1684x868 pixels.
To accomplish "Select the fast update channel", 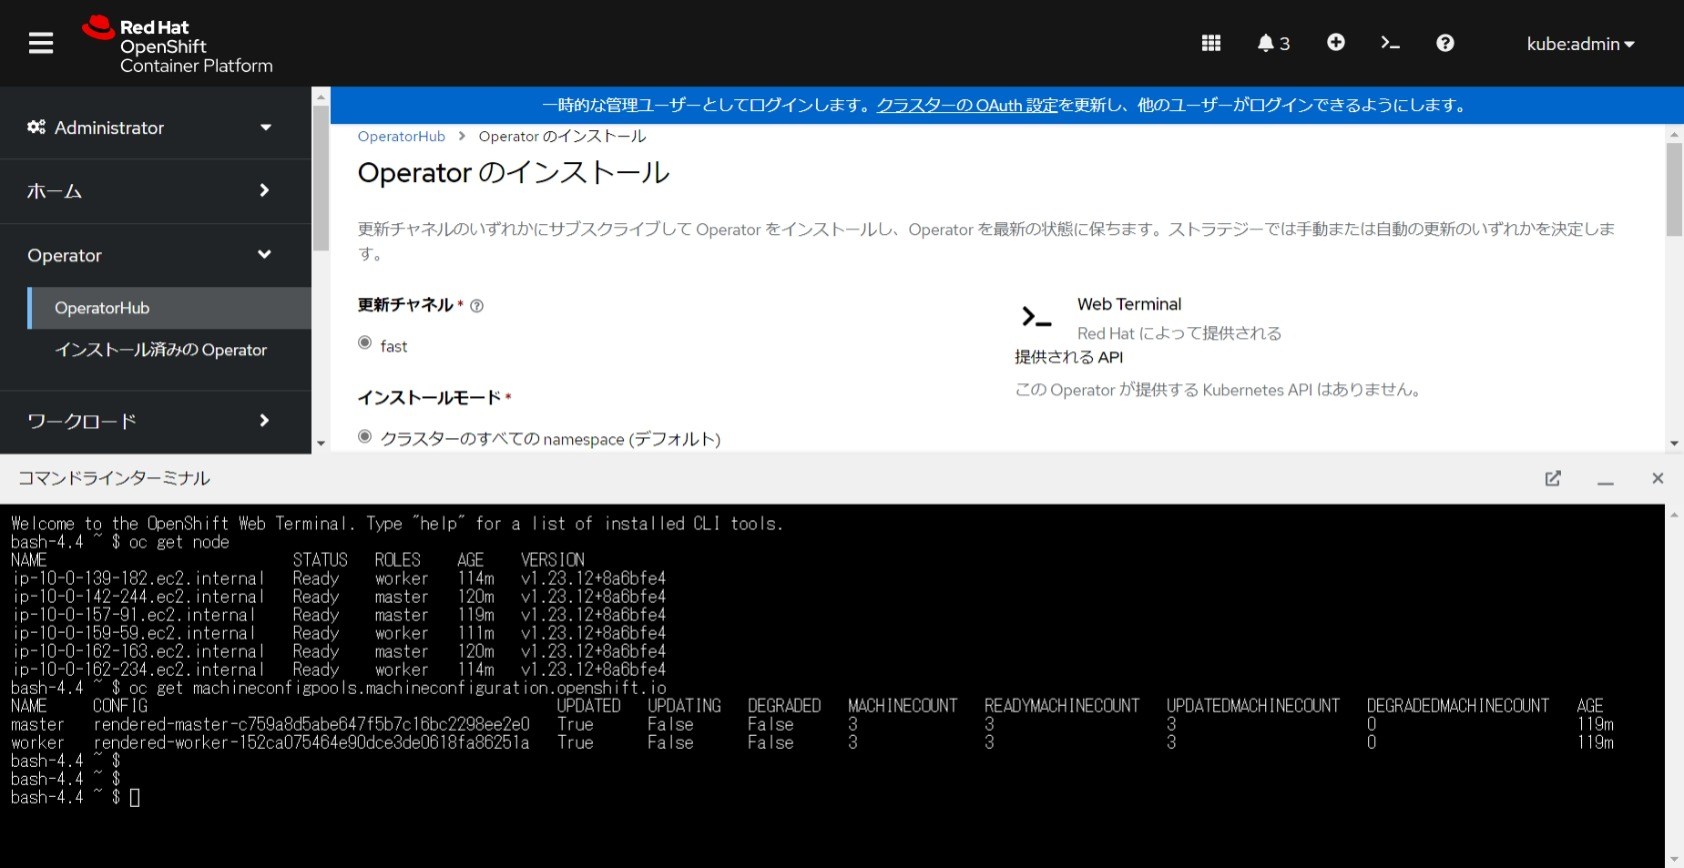I will tap(365, 343).
